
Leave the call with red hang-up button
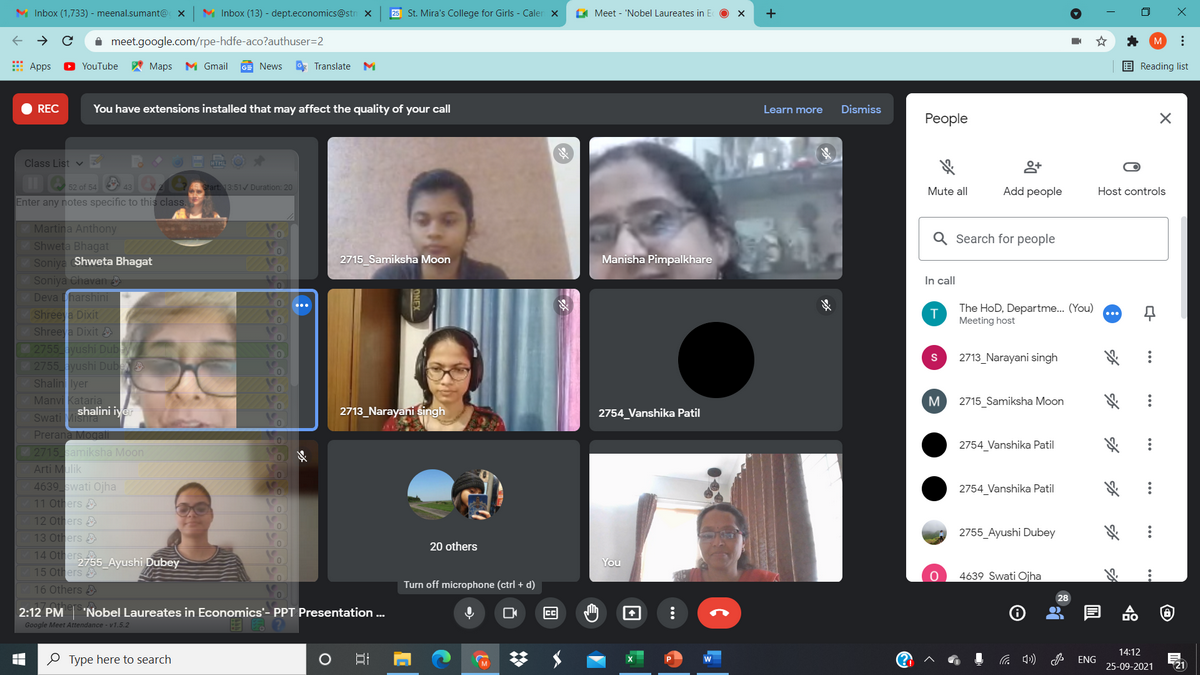pos(719,613)
